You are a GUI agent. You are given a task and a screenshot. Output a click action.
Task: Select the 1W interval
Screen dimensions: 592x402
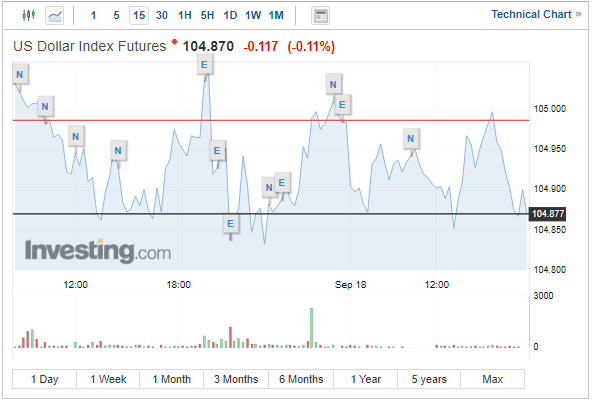coord(253,15)
